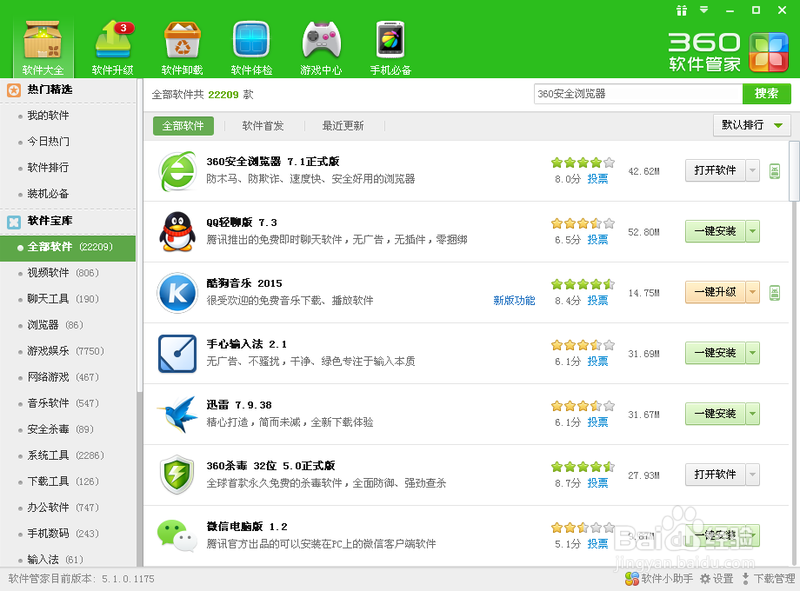
Task: Open 软件小助手 in status bar
Action: tap(659, 578)
